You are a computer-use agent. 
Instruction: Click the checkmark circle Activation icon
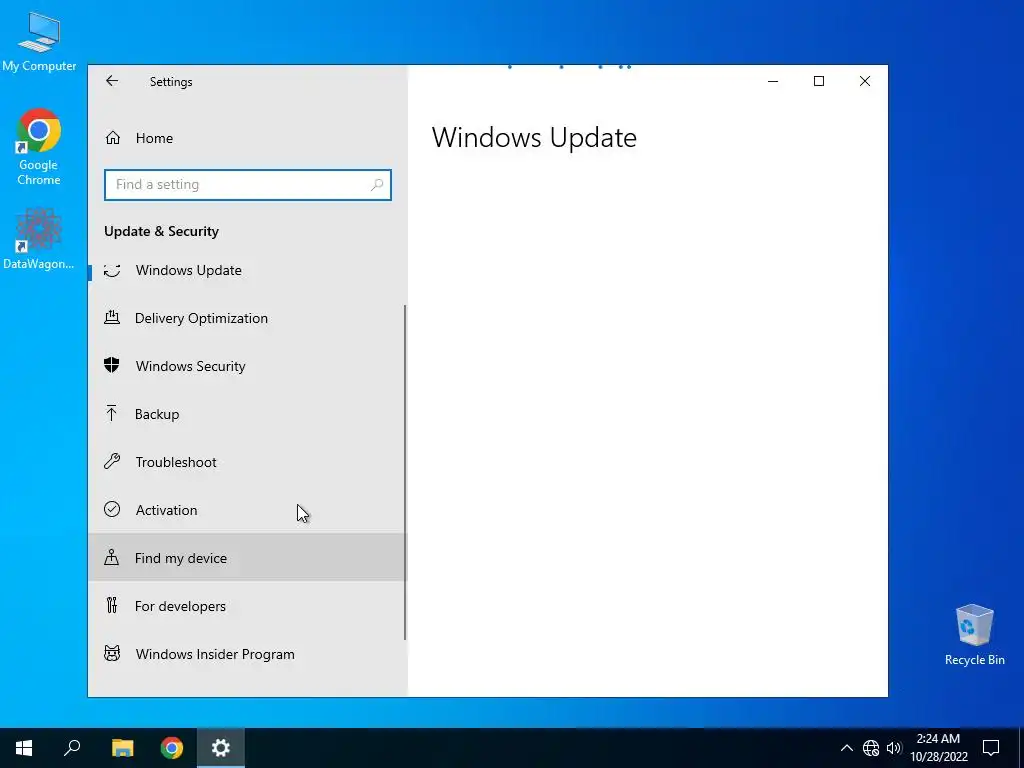click(112, 509)
